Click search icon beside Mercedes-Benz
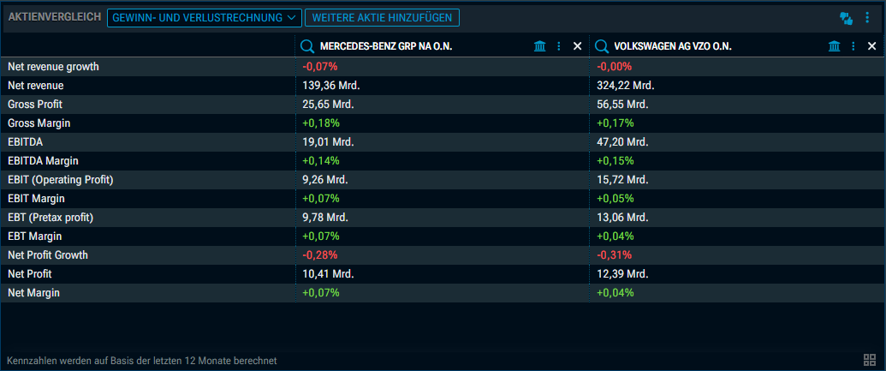 (x=307, y=47)
